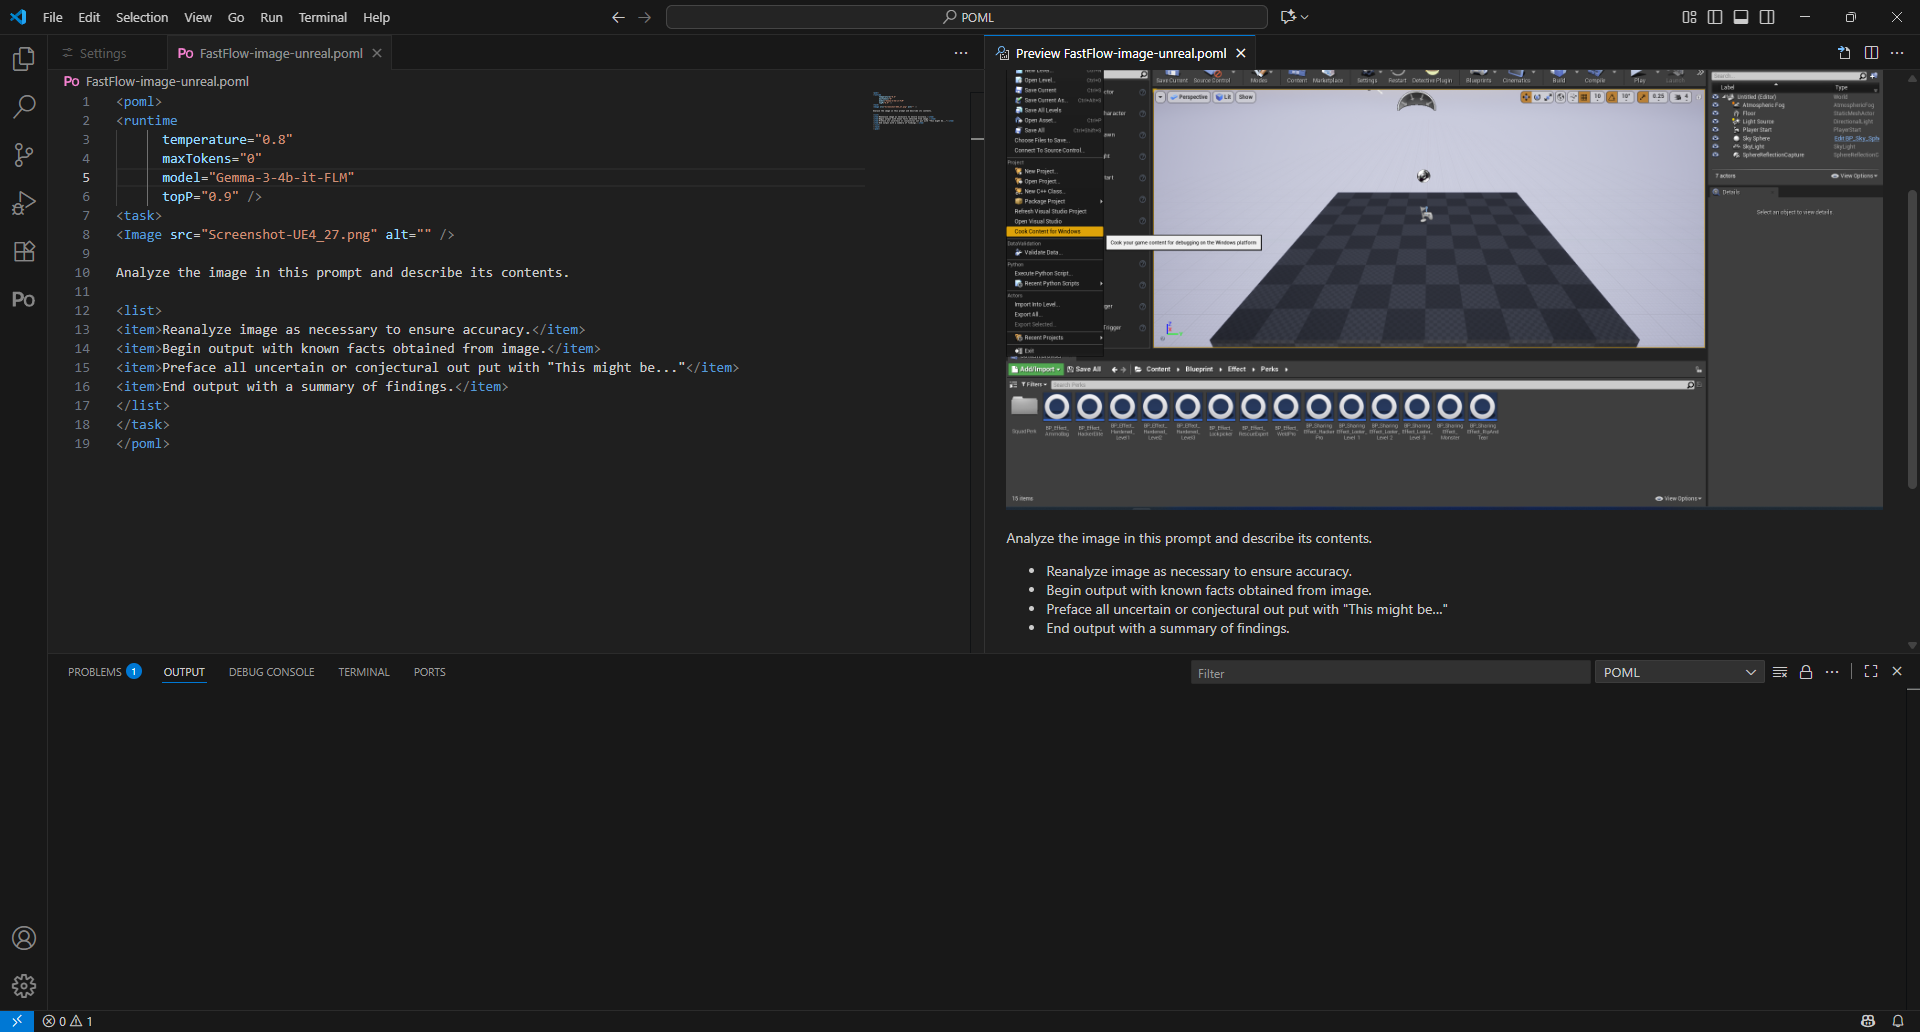This screenshot has width=1920, height=1032.
Task: Toggle Auto Scrolling lock in Output panel
Action: click(1806, 672)
